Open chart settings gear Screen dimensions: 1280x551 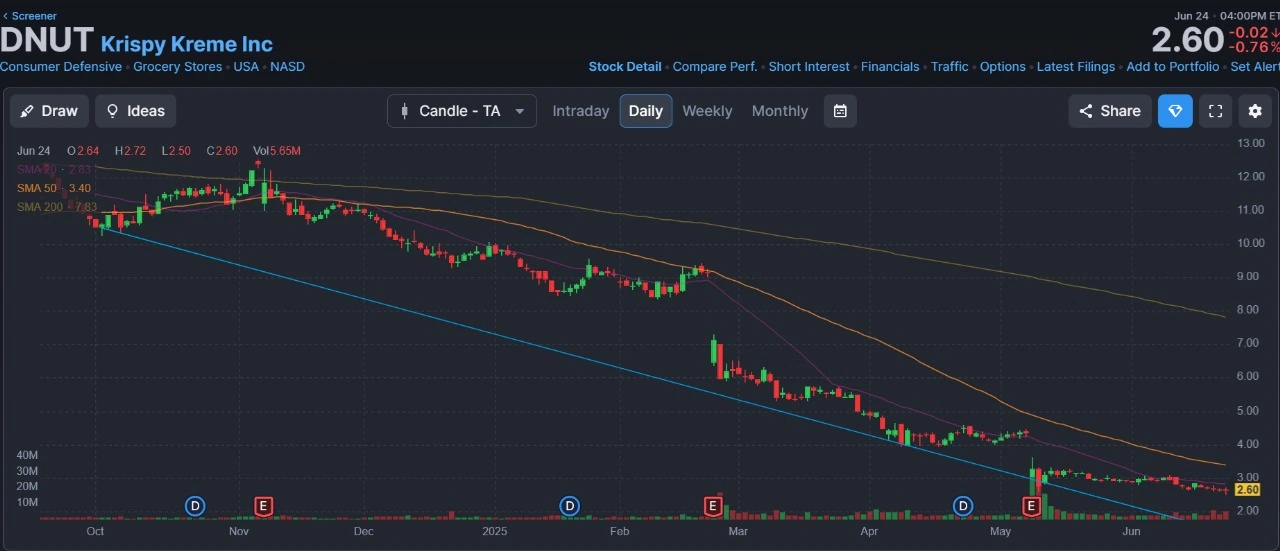(x=1255, y=111)
